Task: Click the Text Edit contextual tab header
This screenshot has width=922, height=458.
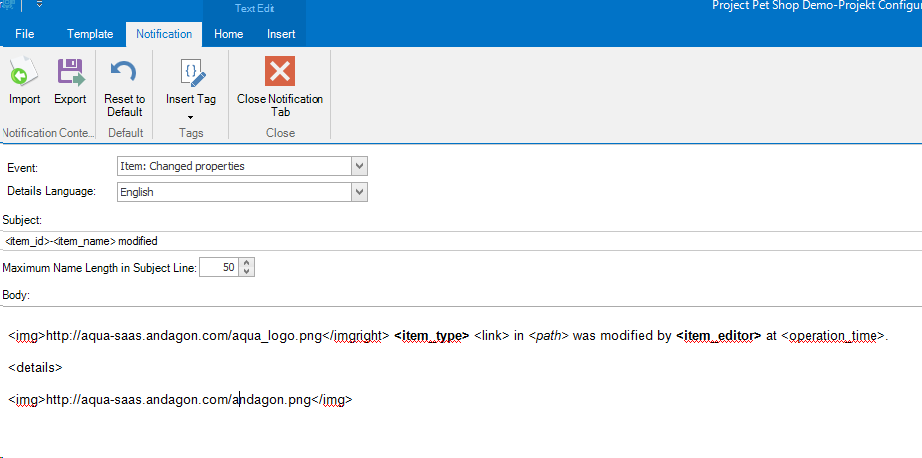Action: point(254,9)
